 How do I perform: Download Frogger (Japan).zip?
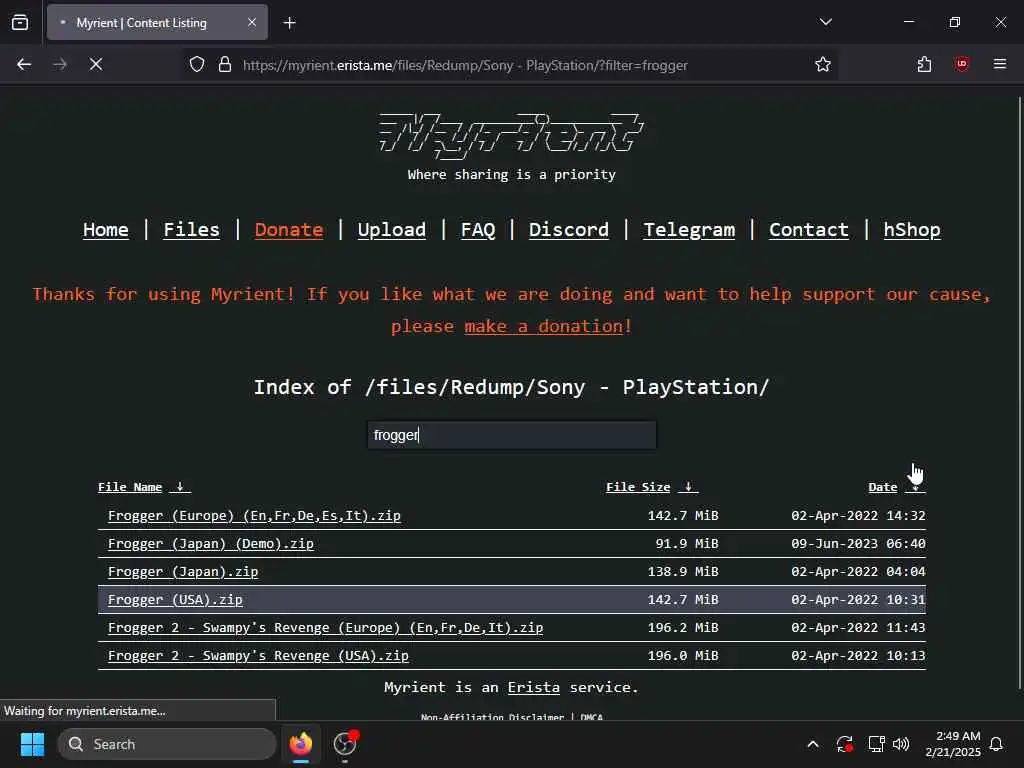183,571
